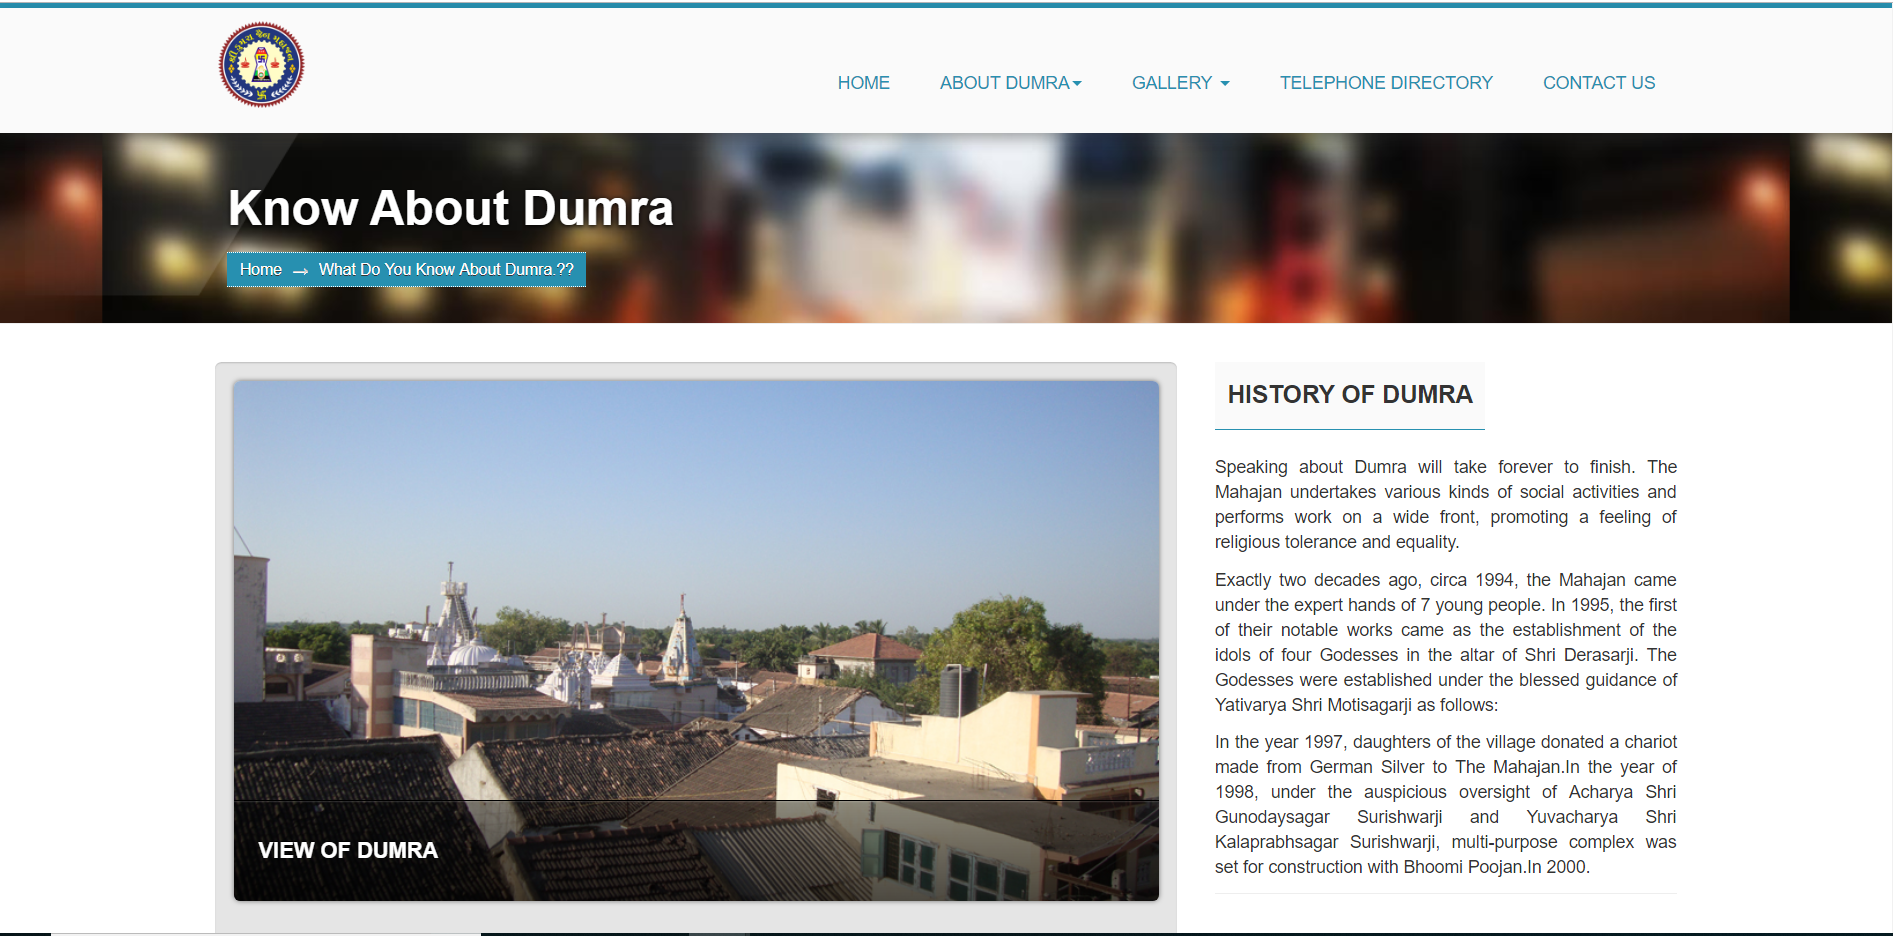Click the circular Dumra site logo
Viewport: 1893px width, 936px height.
261,65
